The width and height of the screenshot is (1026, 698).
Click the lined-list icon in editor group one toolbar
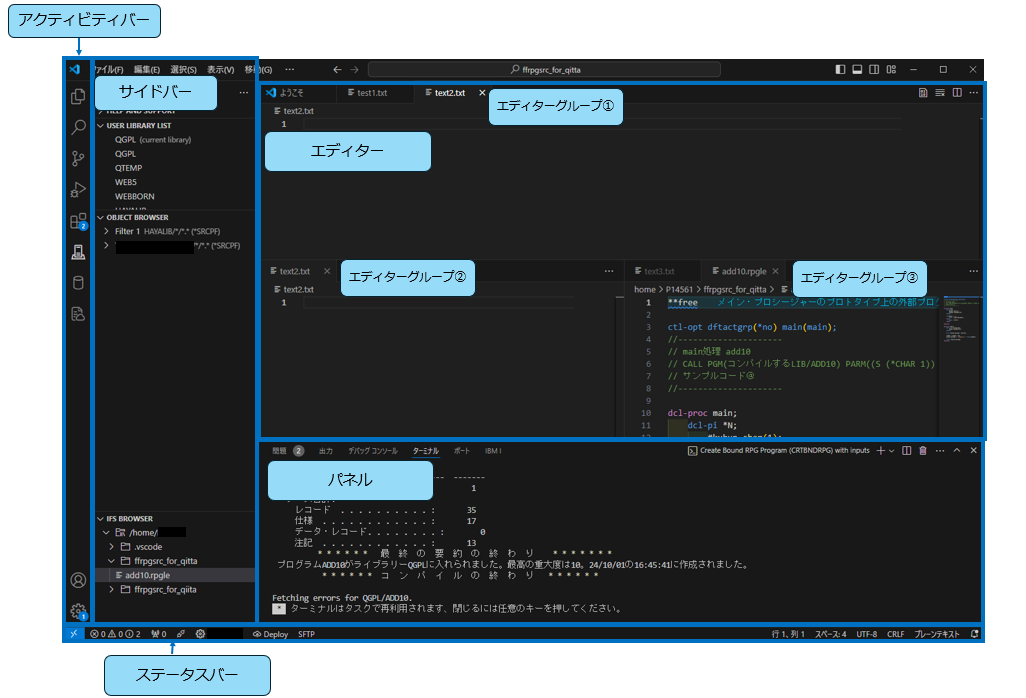point(940,93)
